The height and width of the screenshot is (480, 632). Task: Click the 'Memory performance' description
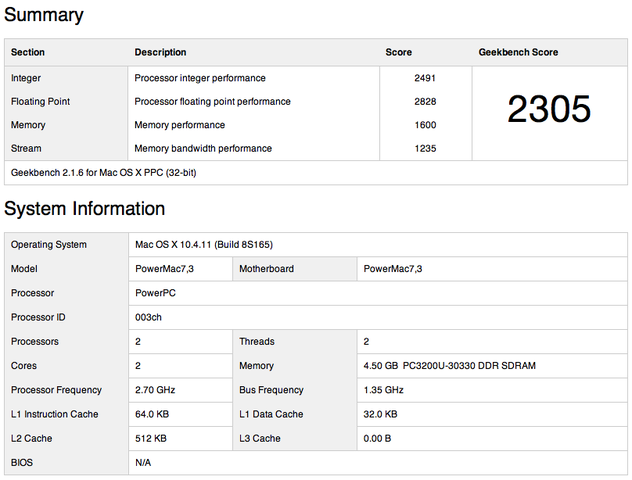click(x=180, y=125)
